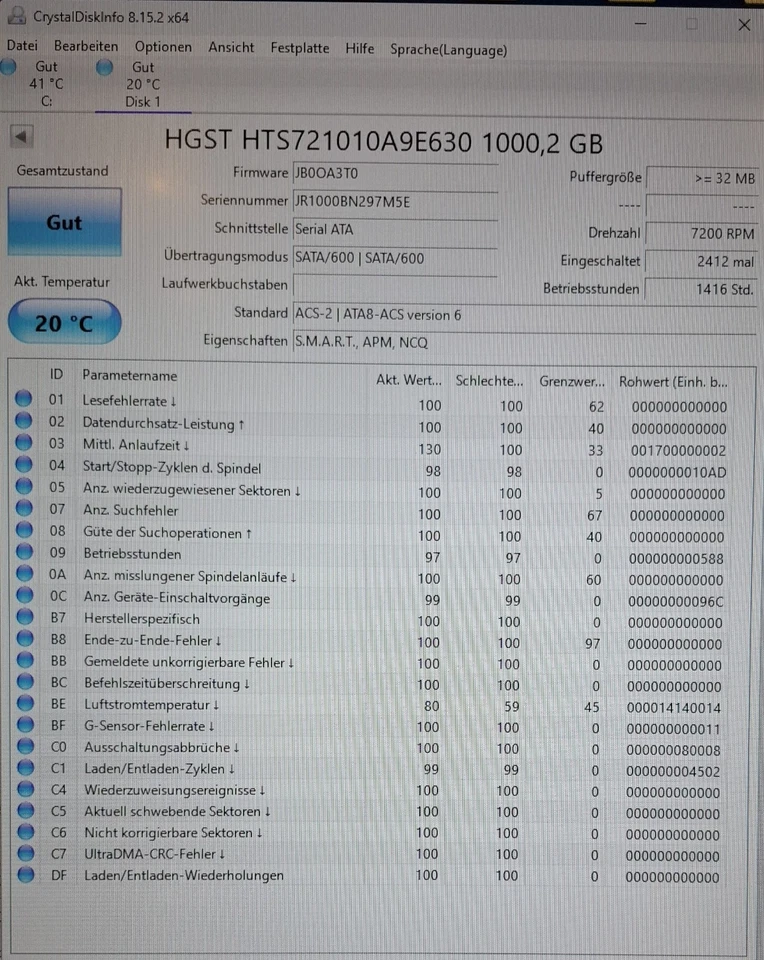Click the status dot for Güte der Suchoperationen
Image resolution: width=764 pixels, height=960 pixels.
click(x=24, y=530)
